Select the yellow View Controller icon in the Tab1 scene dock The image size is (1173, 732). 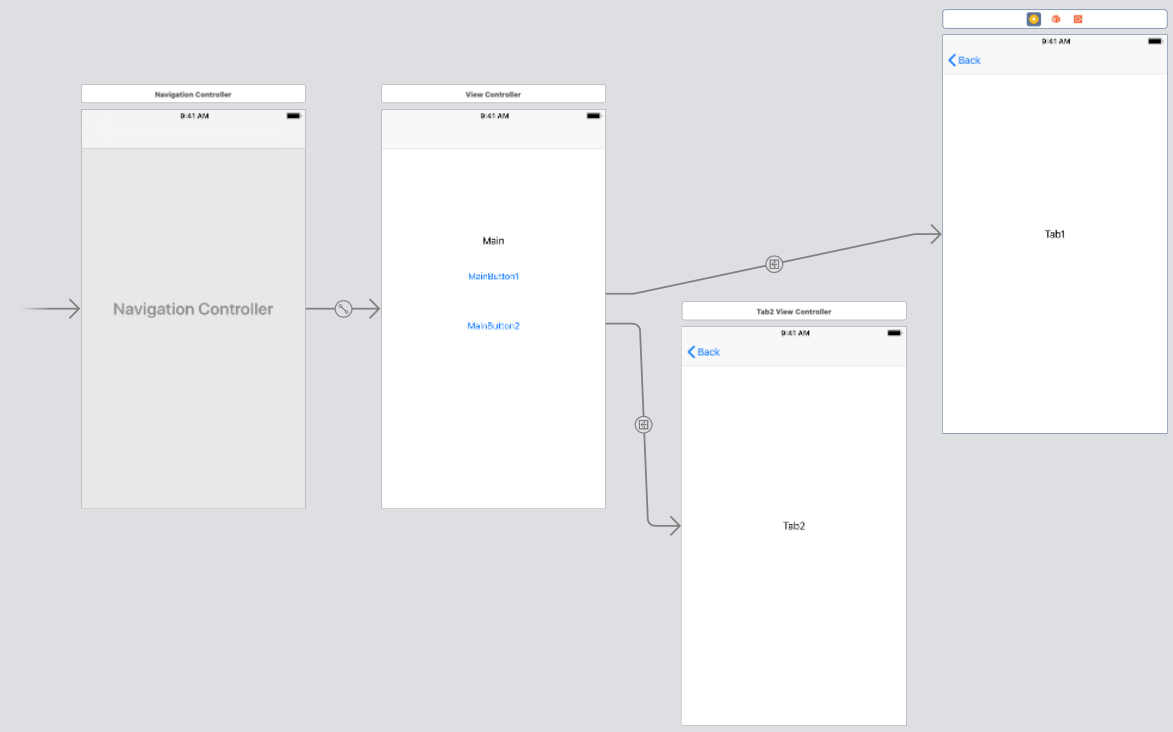(x=1033, y=19)
